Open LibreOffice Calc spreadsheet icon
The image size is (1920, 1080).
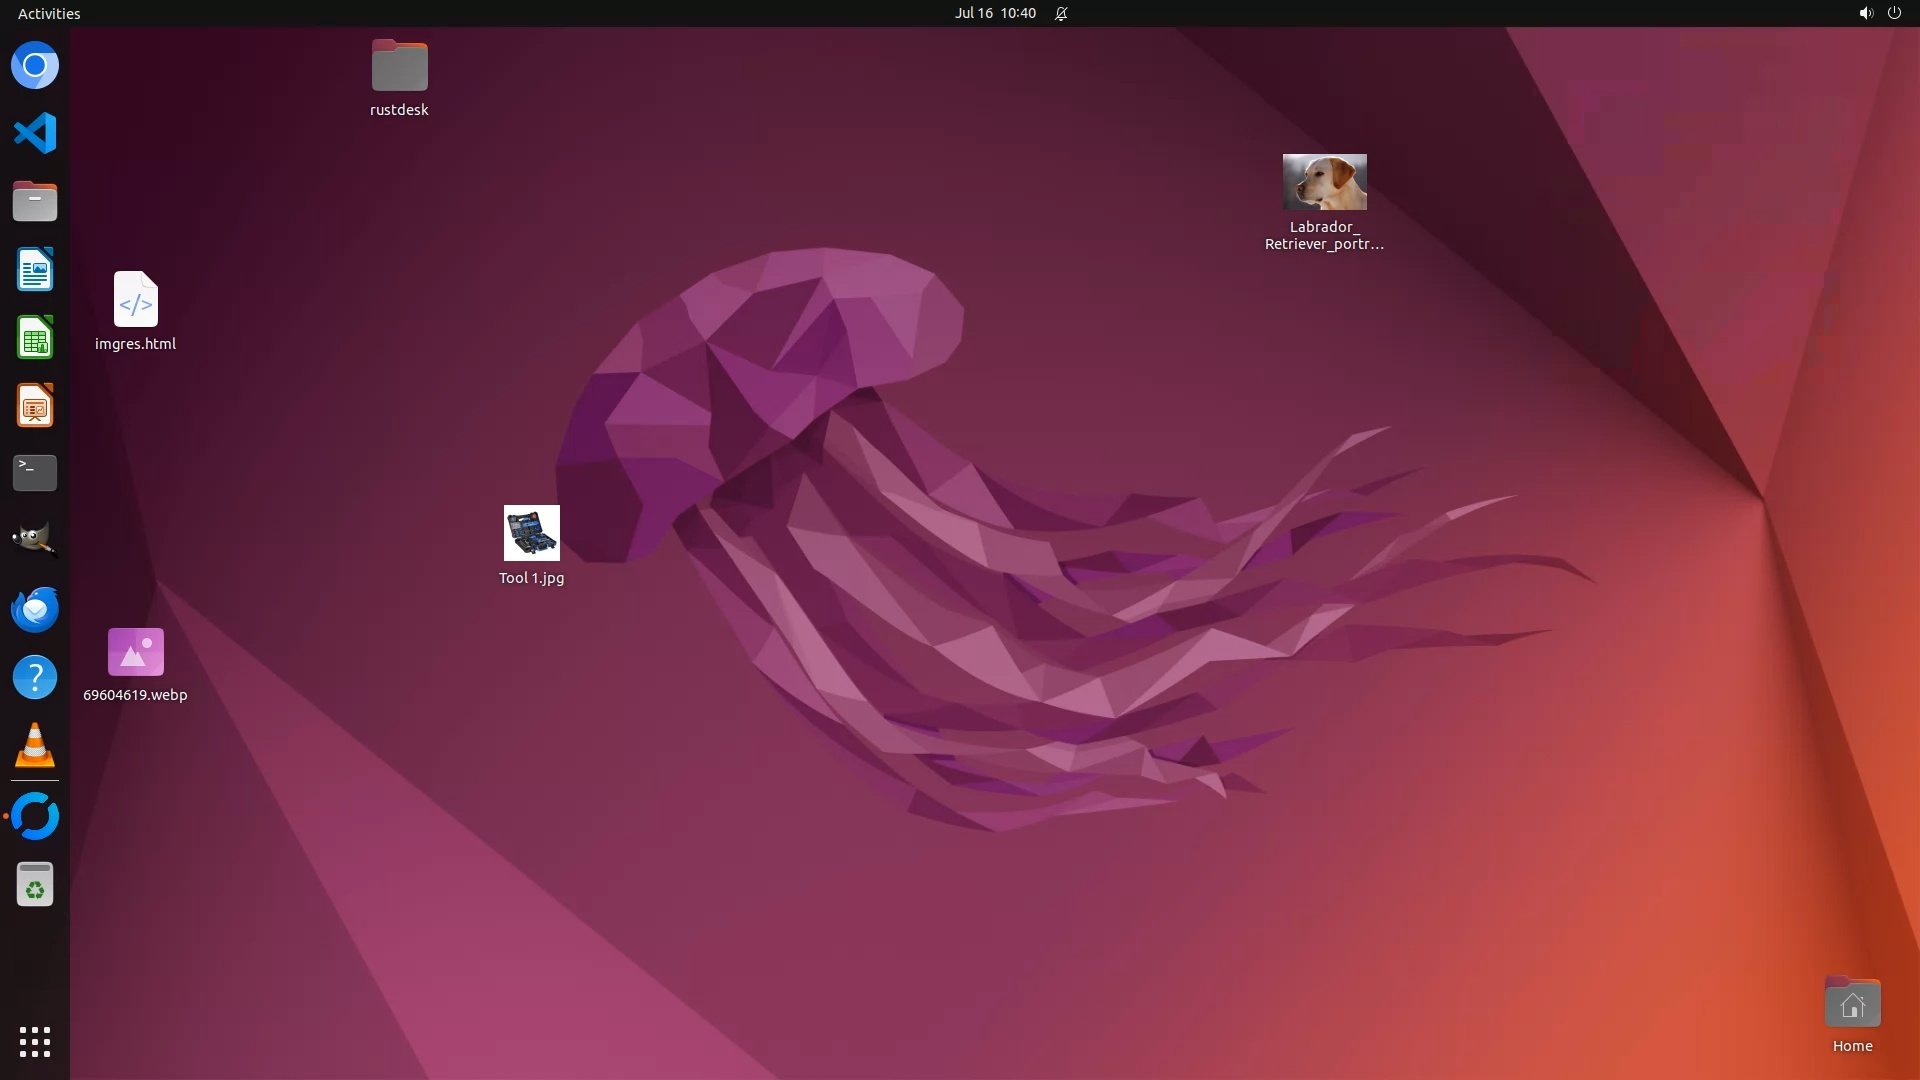35,337
